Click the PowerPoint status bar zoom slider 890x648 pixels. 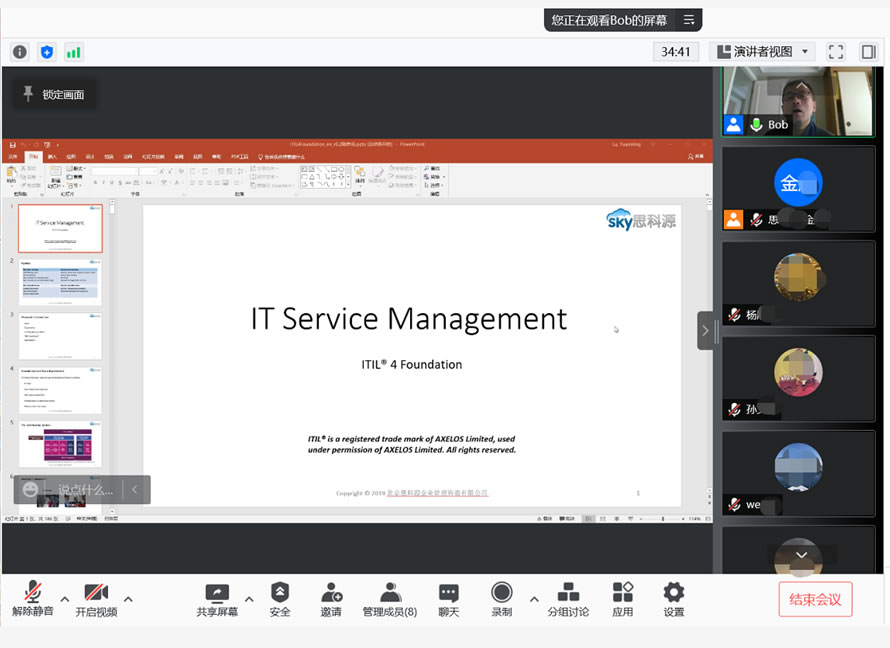[662, 519]
